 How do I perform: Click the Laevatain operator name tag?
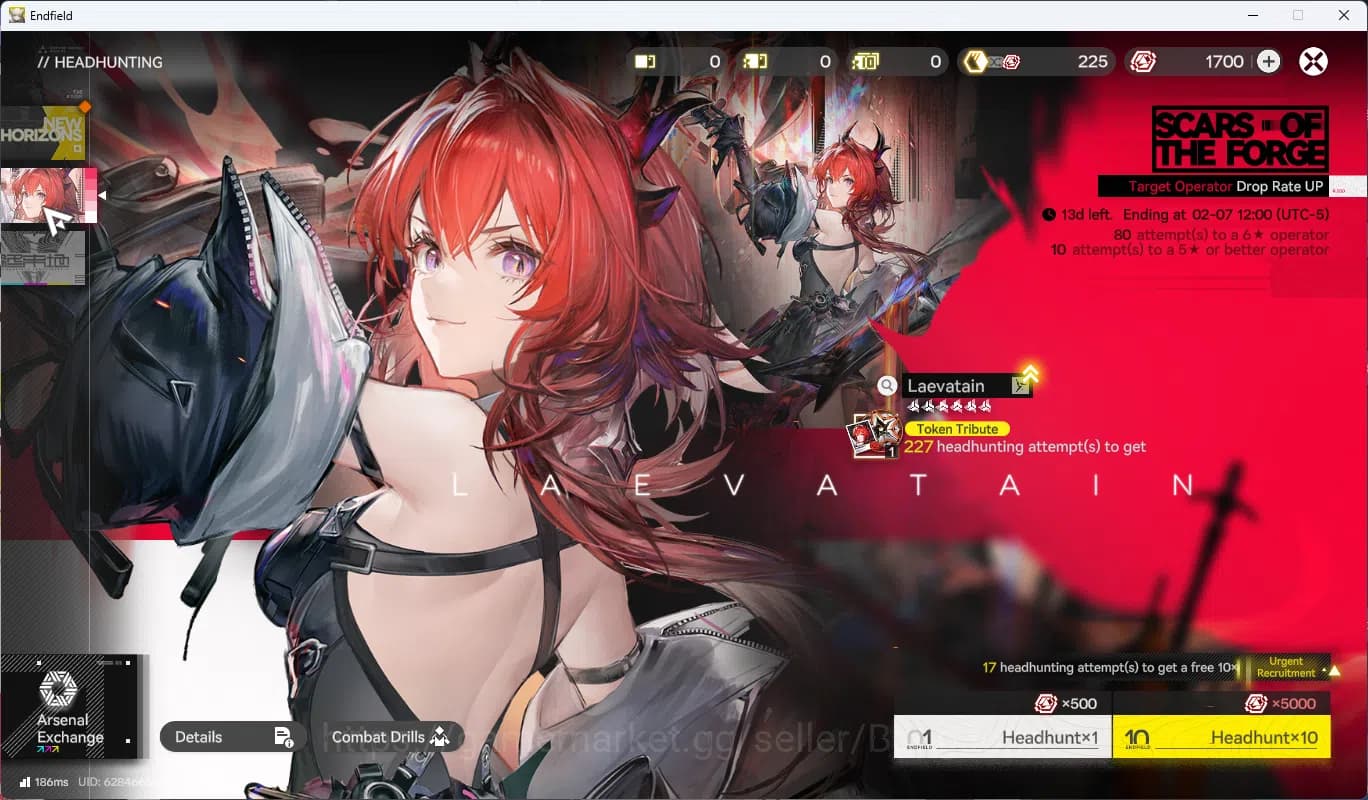(x=957, y=386)
